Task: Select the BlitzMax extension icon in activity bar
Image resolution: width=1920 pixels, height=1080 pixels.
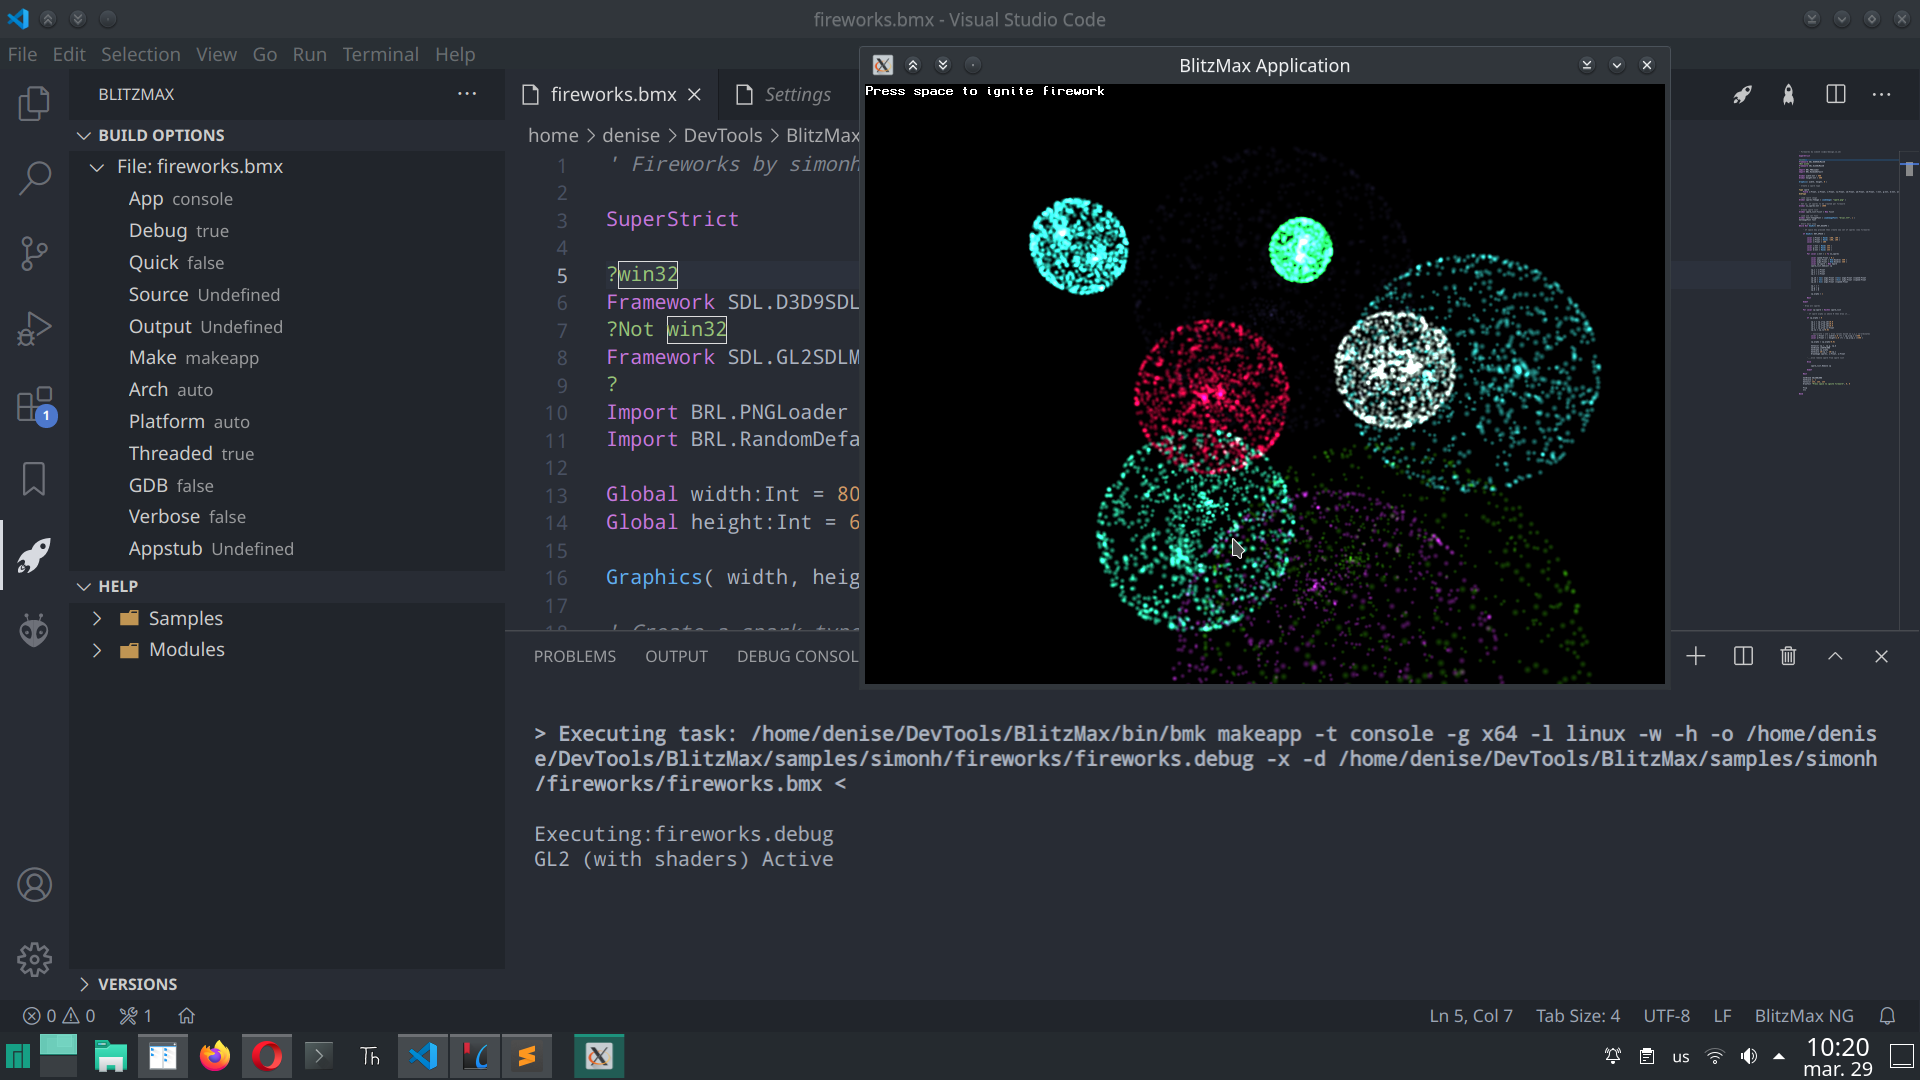Action: click(34, 555)
